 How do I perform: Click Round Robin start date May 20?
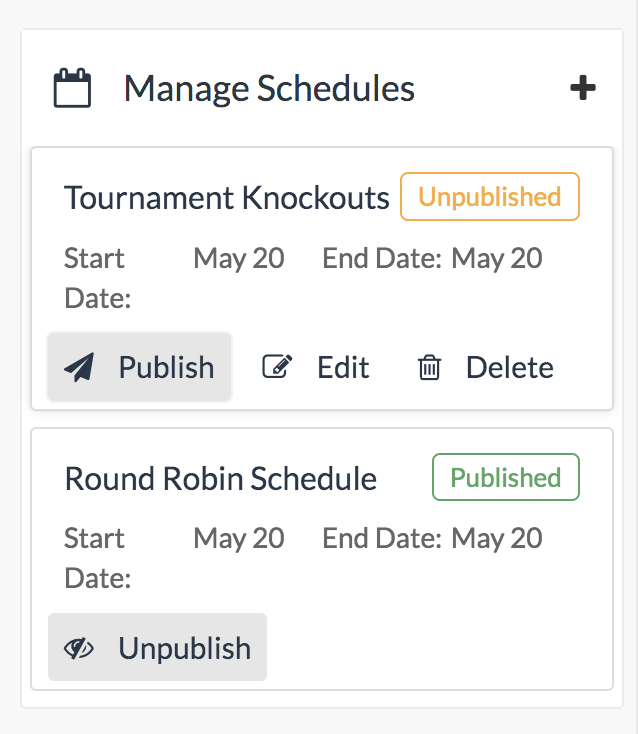pos(238,539)
